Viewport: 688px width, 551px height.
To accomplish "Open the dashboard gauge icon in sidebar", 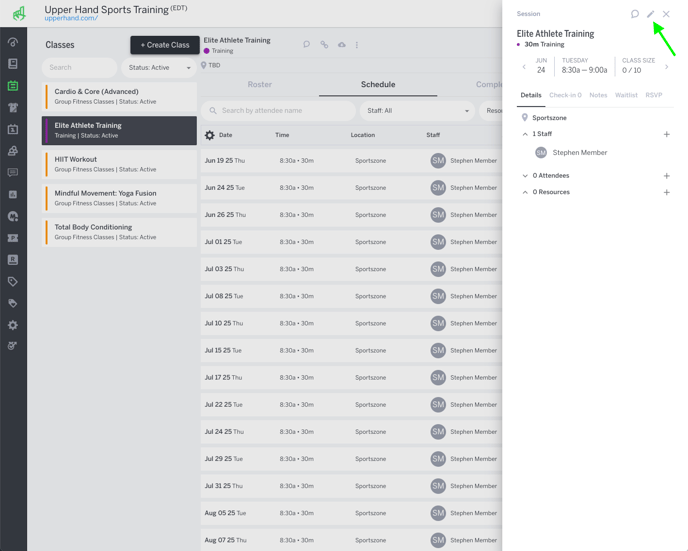I will (13, 42).
